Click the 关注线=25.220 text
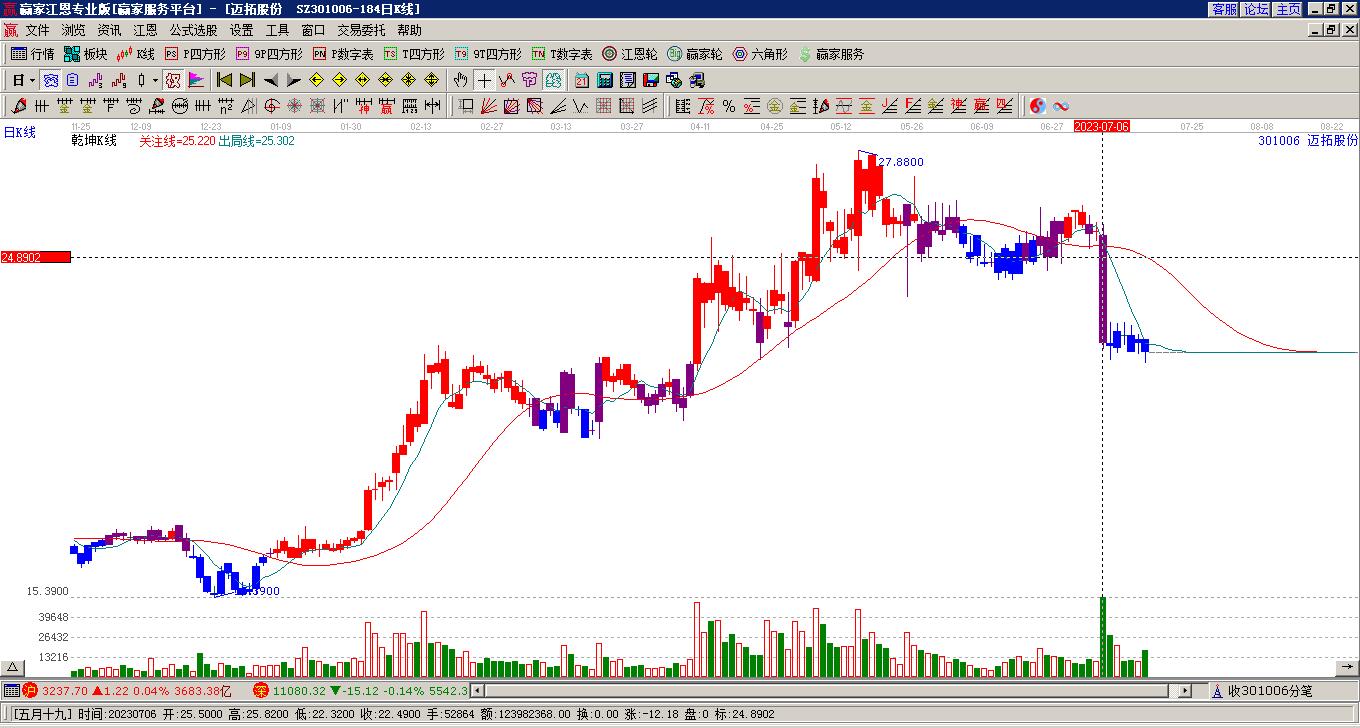 177,141
